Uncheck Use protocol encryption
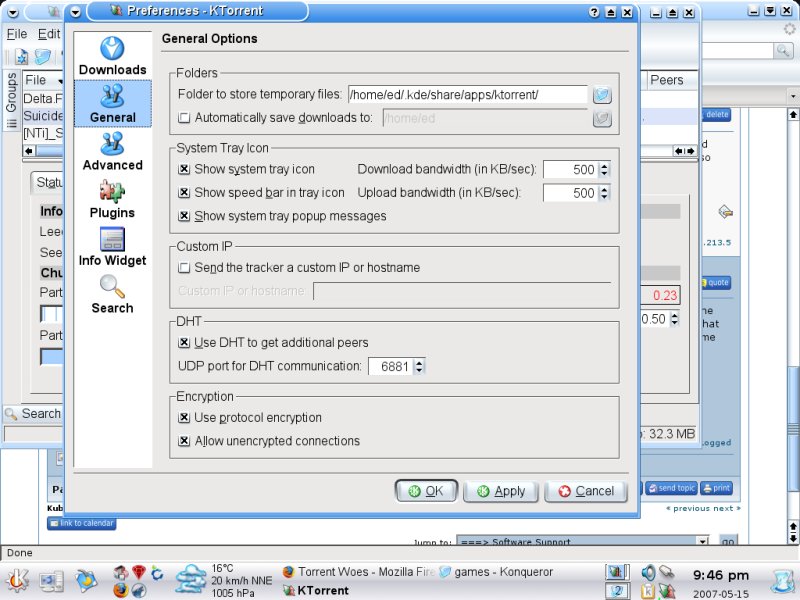This screenshot has width=800, height=600. 184,418
